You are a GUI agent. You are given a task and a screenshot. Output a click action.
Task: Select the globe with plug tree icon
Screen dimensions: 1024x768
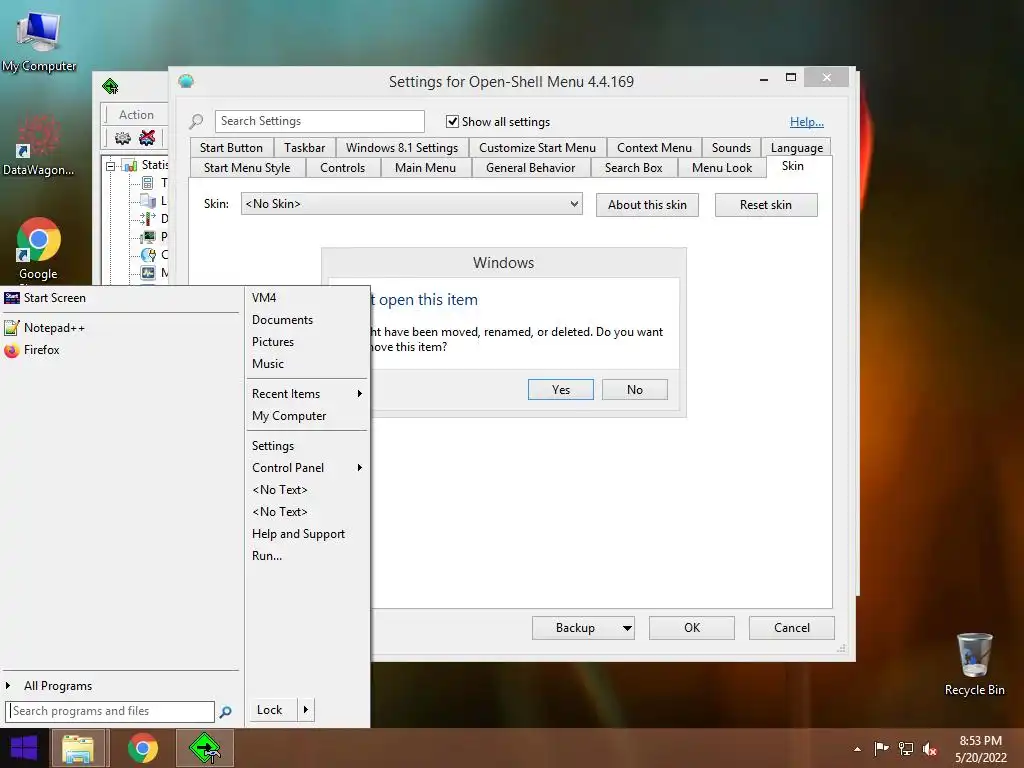pyautogui.click(x=148, y=255)
